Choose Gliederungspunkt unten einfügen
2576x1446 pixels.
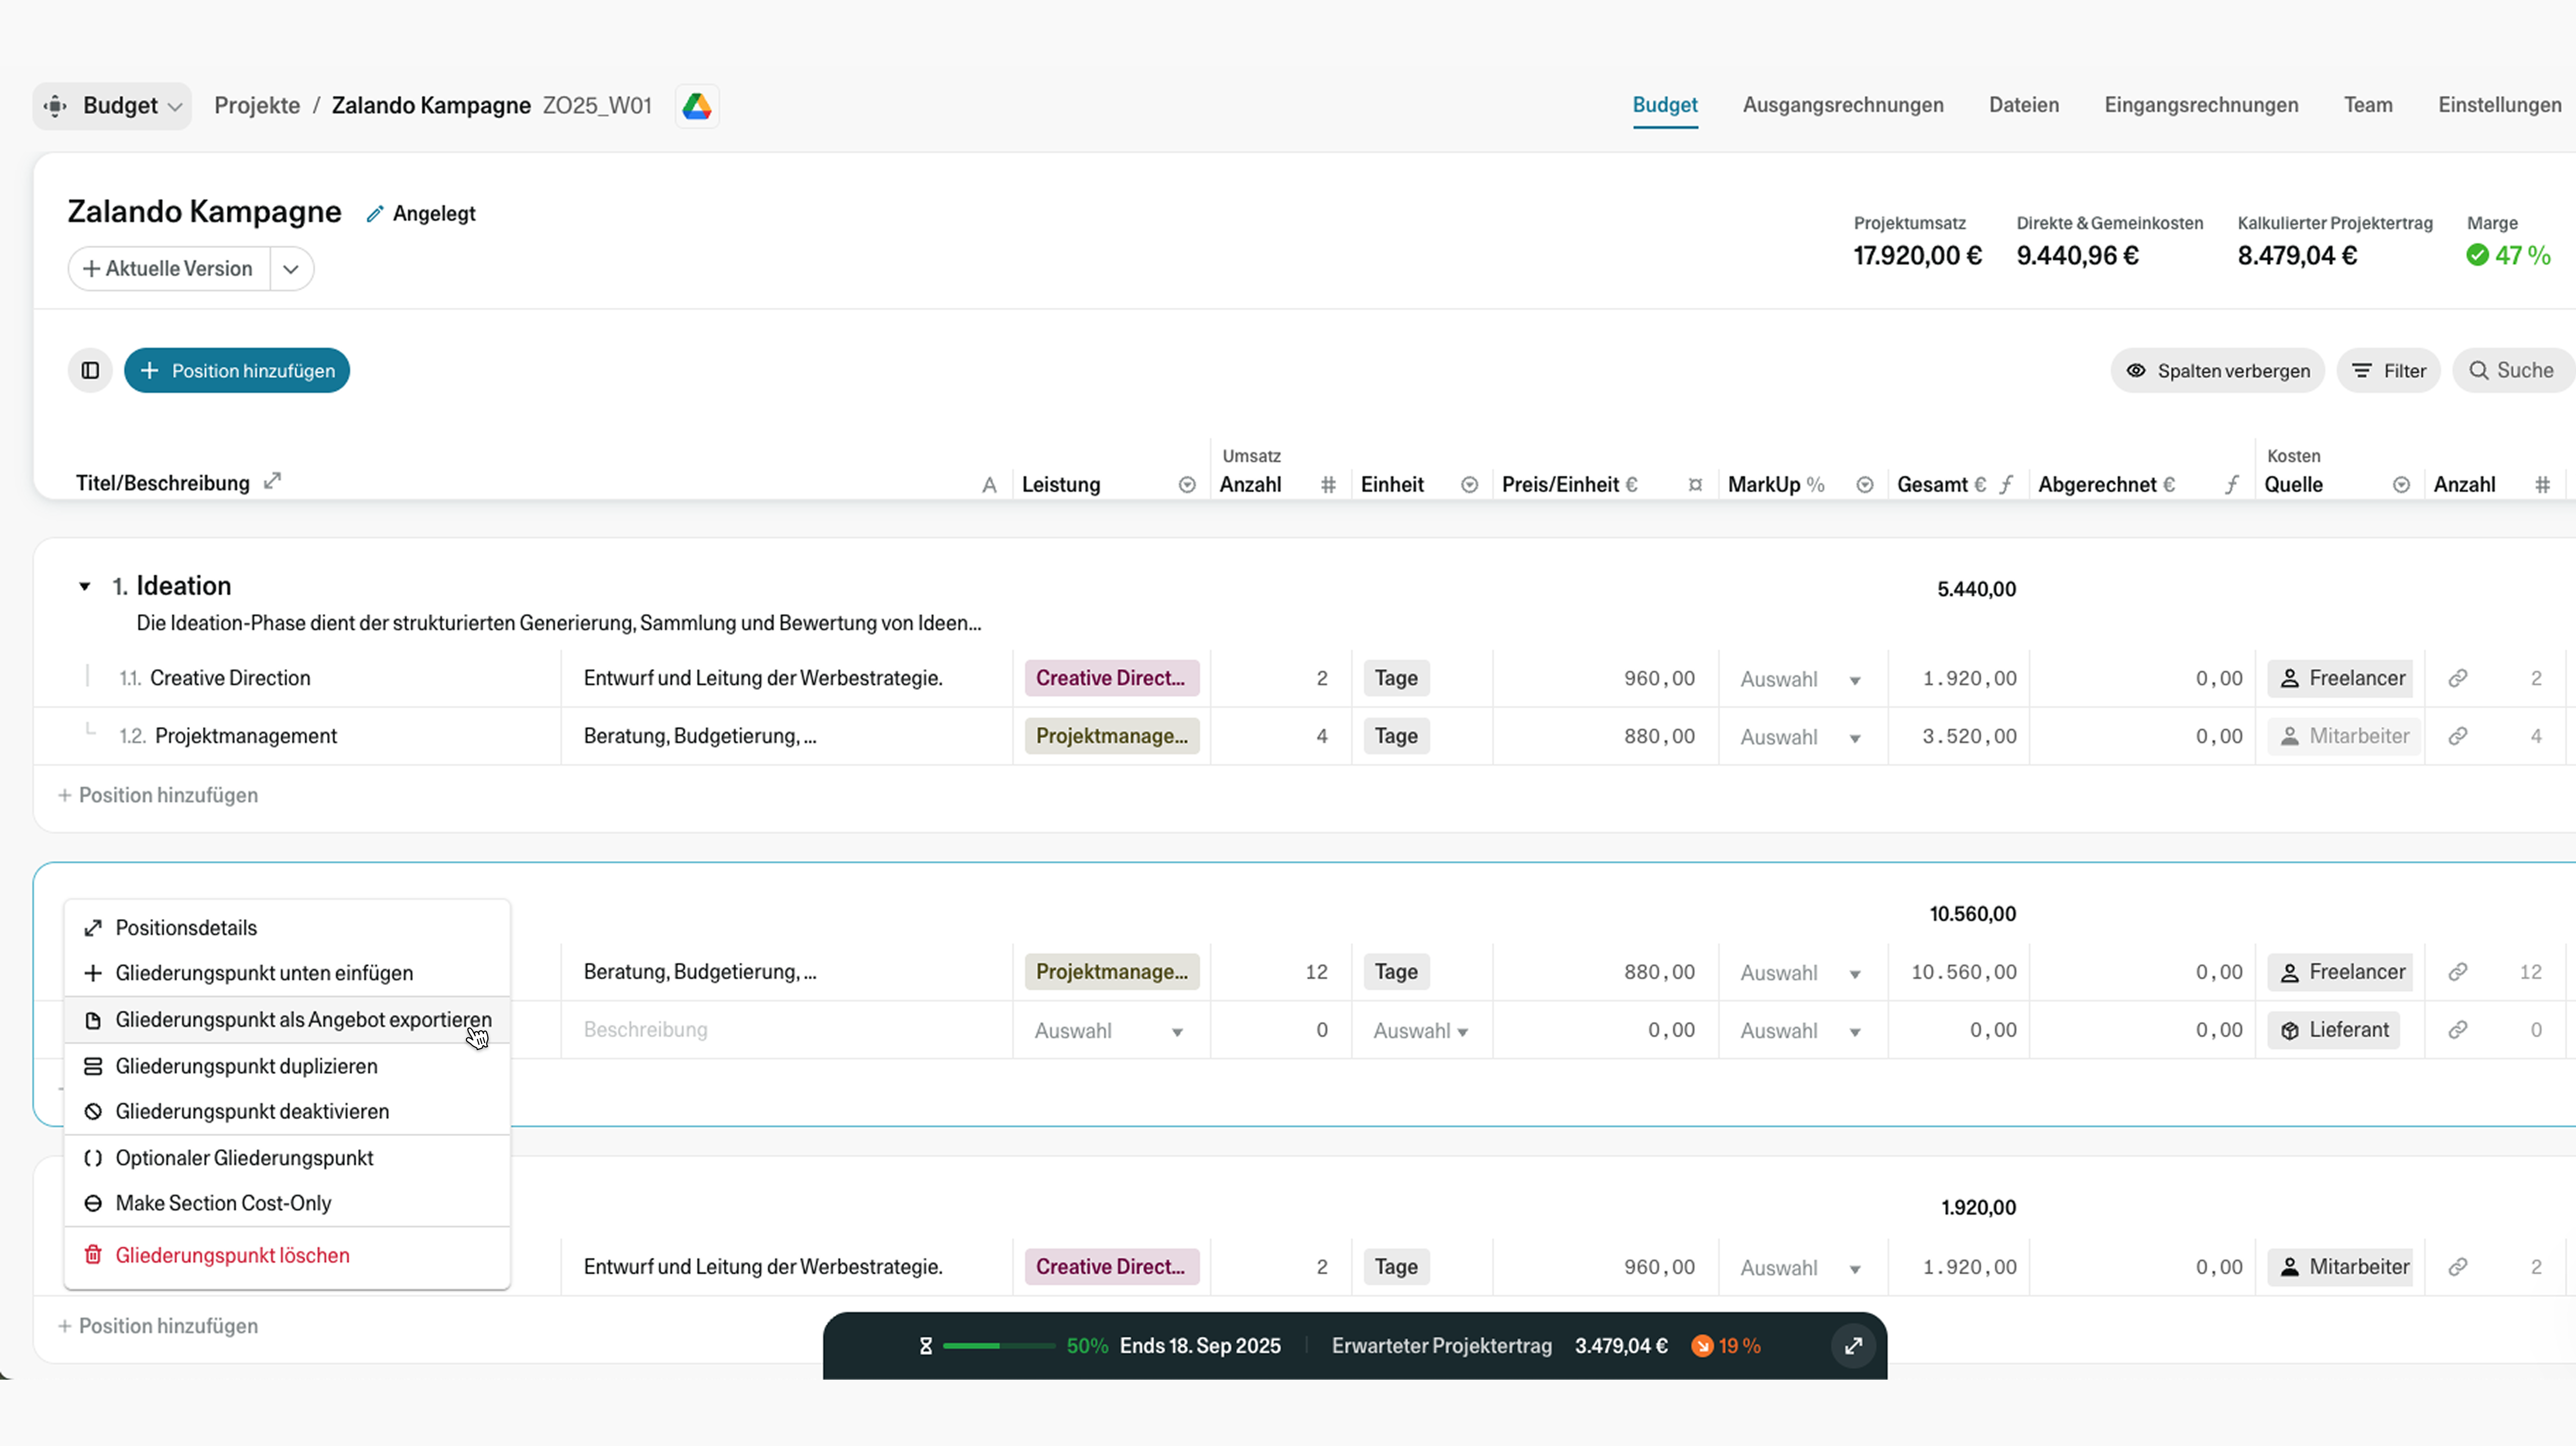click(x=287, y=973)
